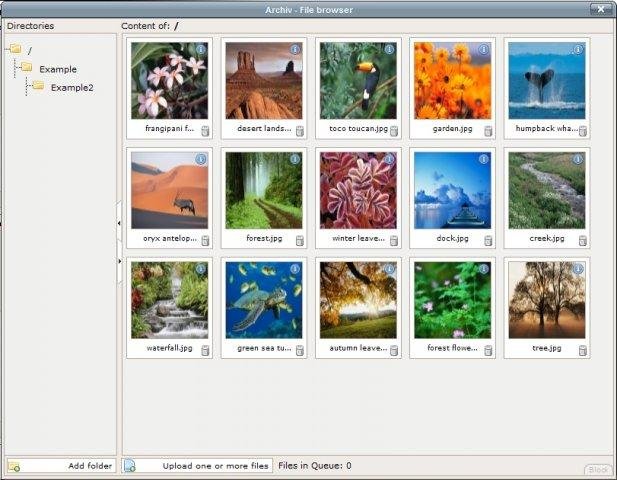This screenshot has width=617, height=480.
Task: Delete the winter leaves image
Action: click(x=394, y=241)
